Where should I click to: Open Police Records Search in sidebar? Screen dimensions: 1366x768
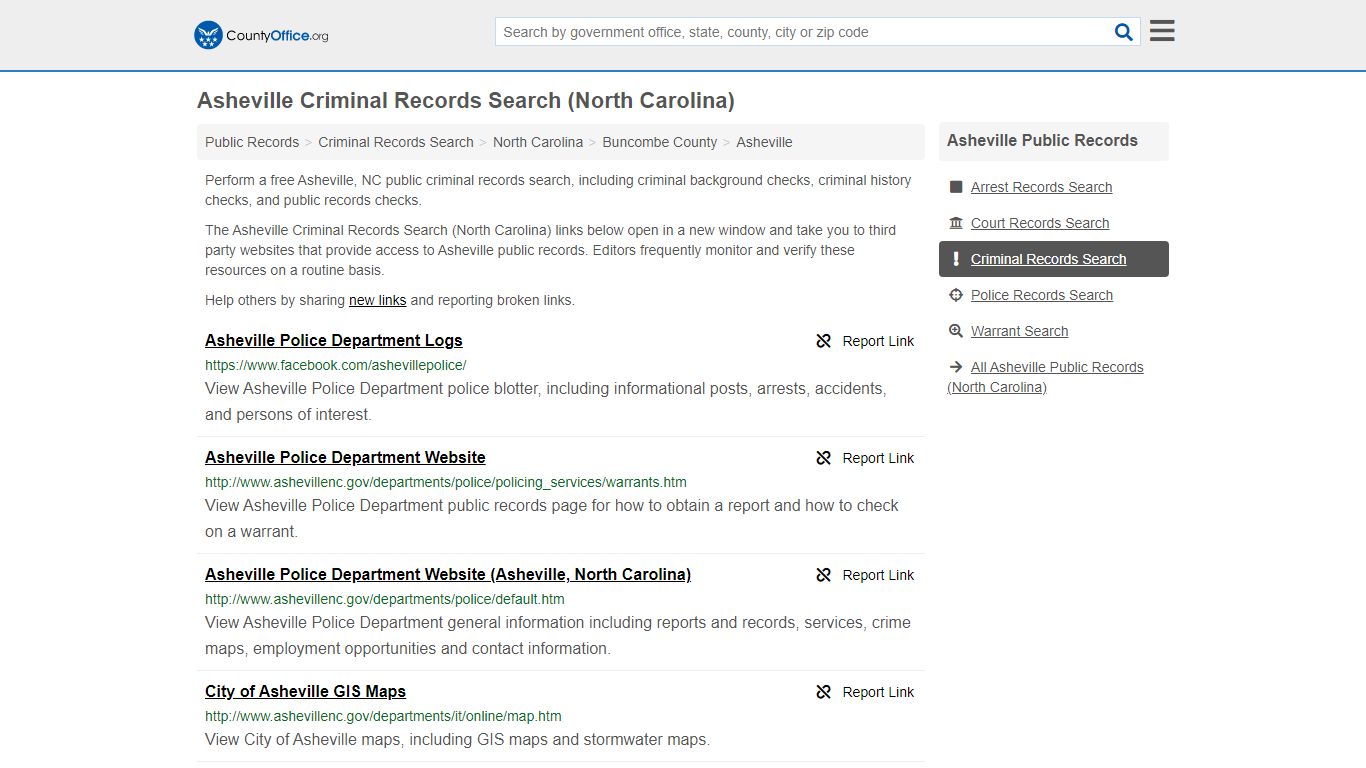(x=1042, y=295)
